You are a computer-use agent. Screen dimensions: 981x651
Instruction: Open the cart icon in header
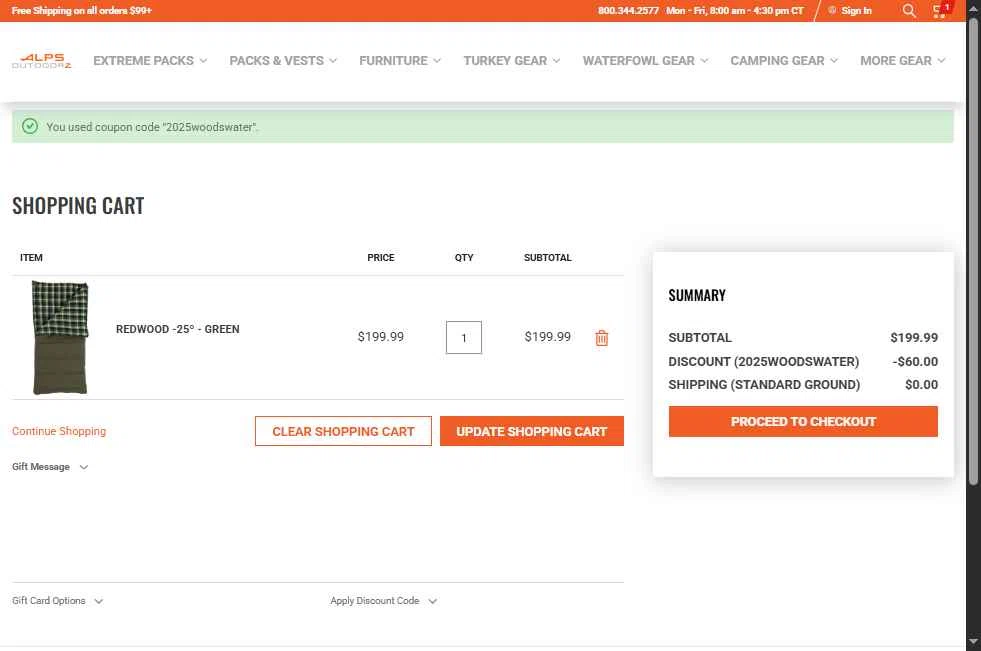click(940, 11)
